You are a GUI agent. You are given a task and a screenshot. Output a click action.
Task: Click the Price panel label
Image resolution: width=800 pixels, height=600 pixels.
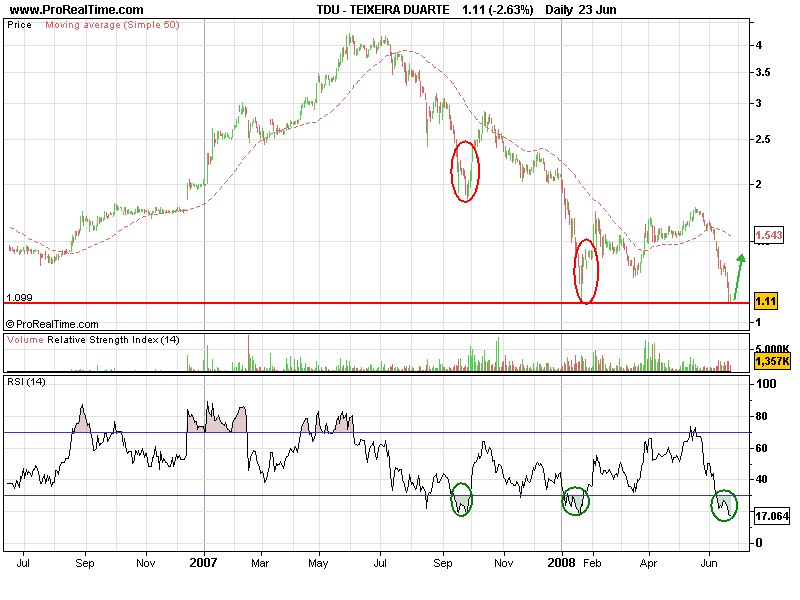click(19, 25)
